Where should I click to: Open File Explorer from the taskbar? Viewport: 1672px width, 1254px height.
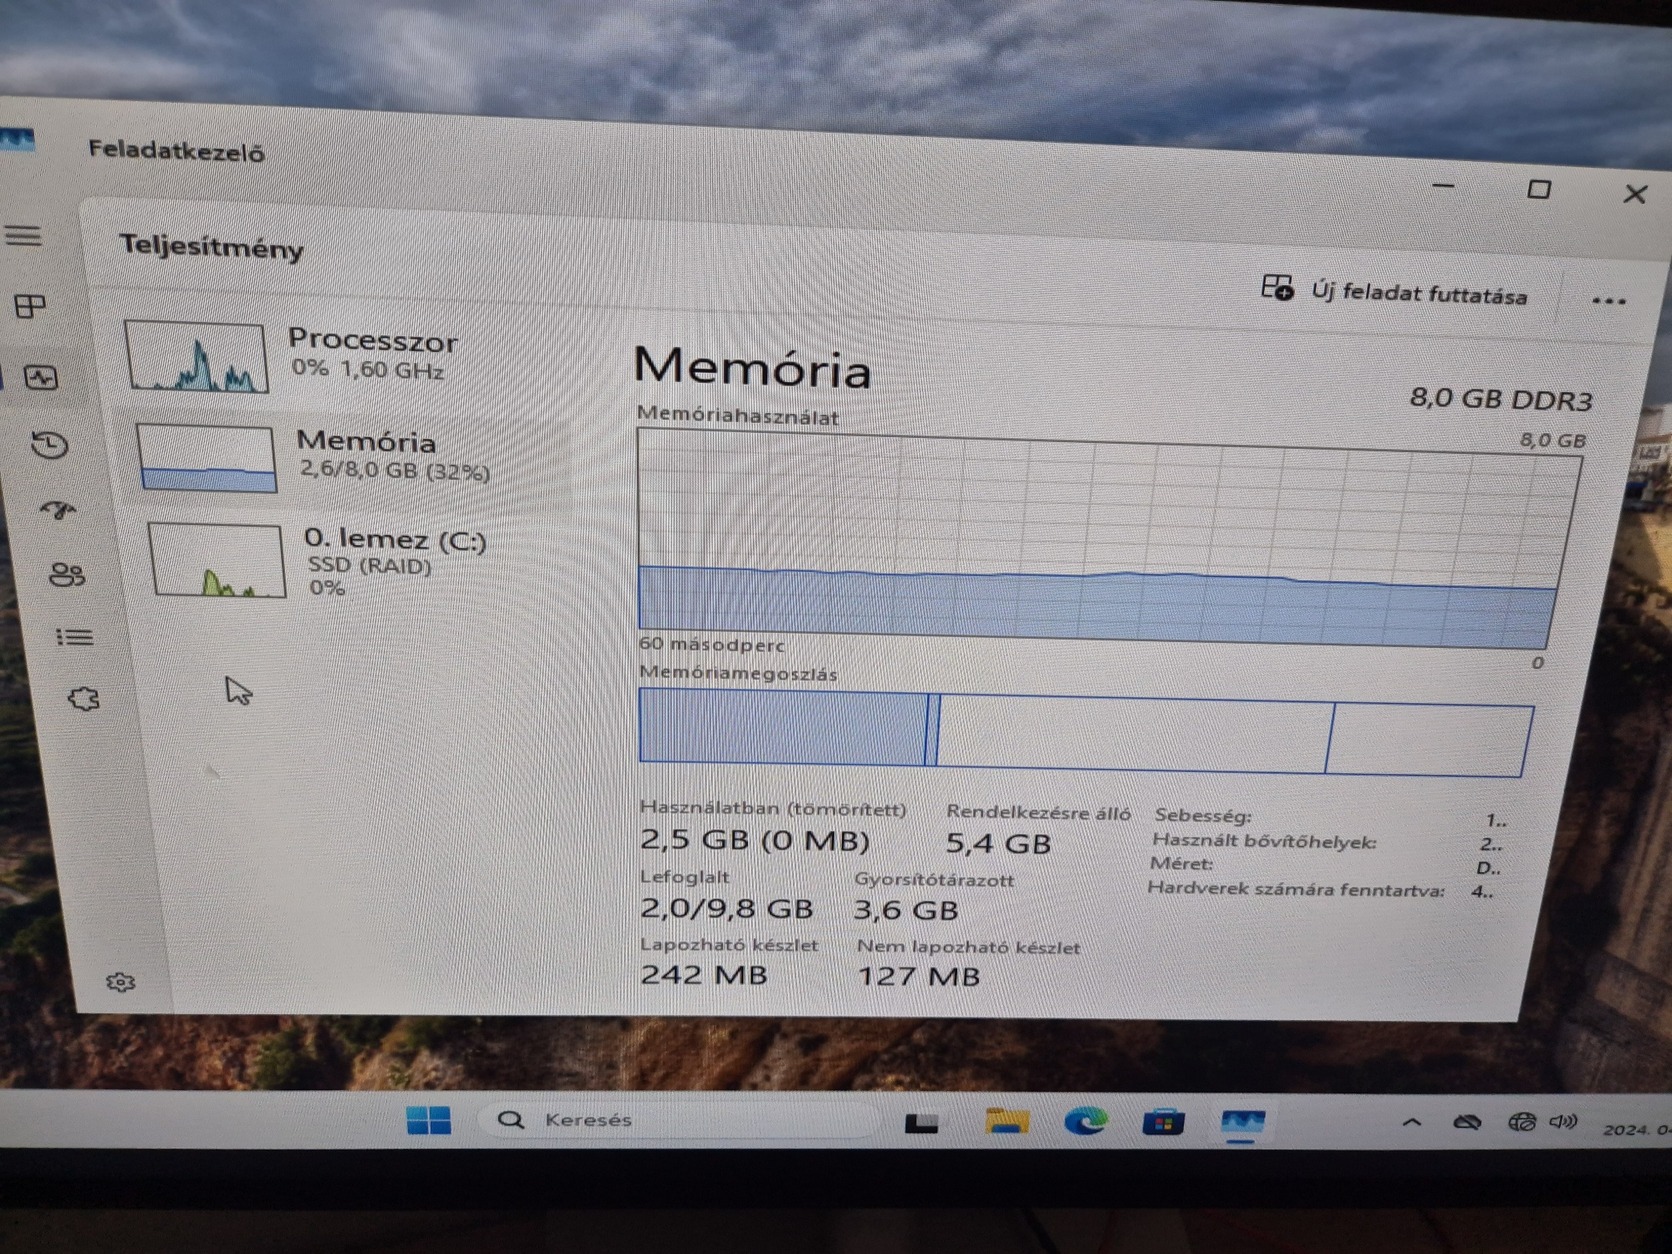coord(1006,1121)
